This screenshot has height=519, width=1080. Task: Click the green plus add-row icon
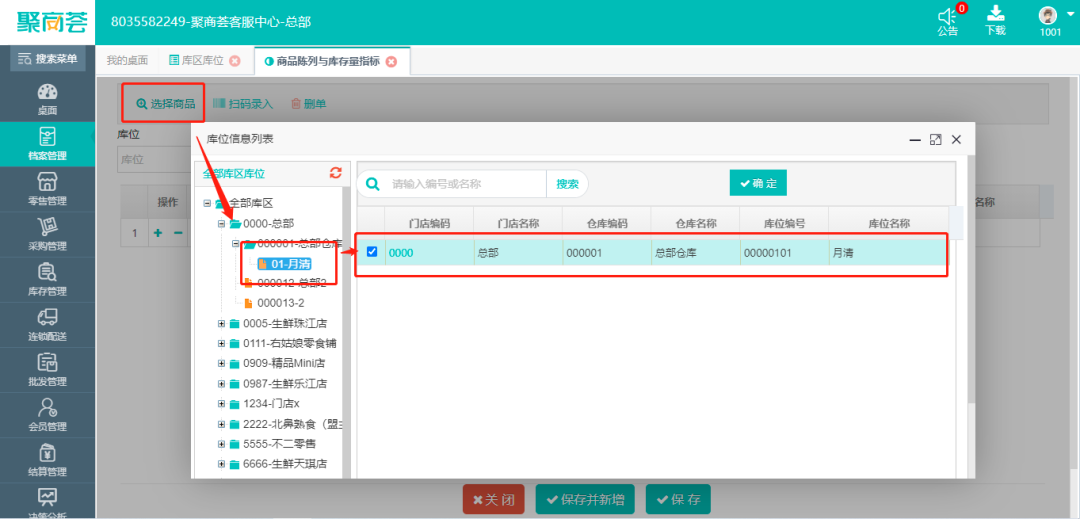pyautogui.click(x=157, y=233)
